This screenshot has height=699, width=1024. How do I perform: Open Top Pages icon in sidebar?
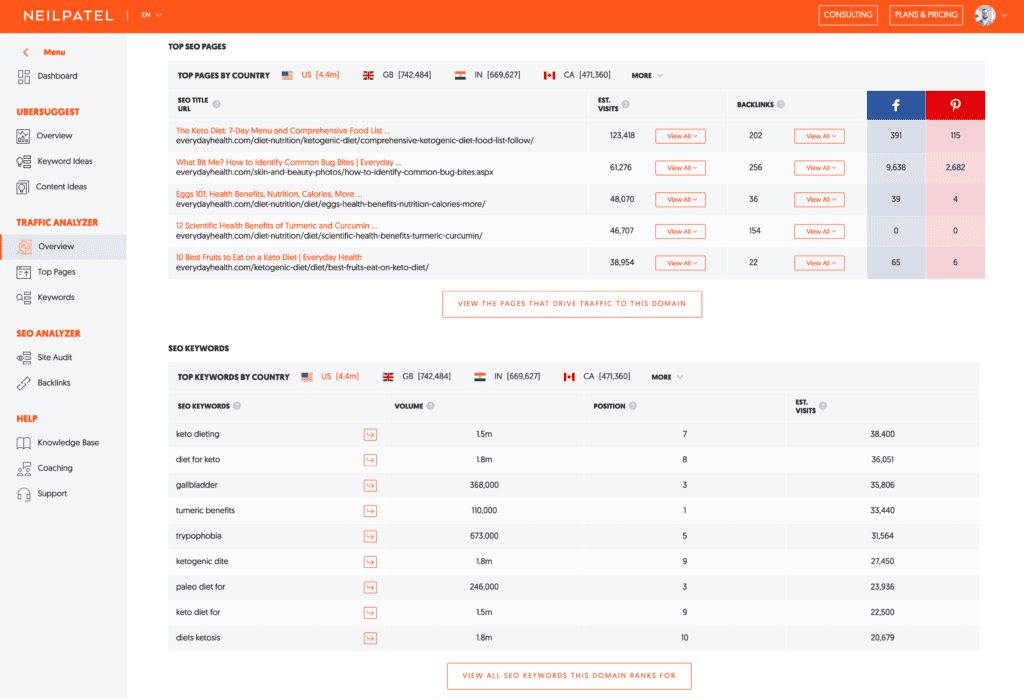tap(24, 272)
